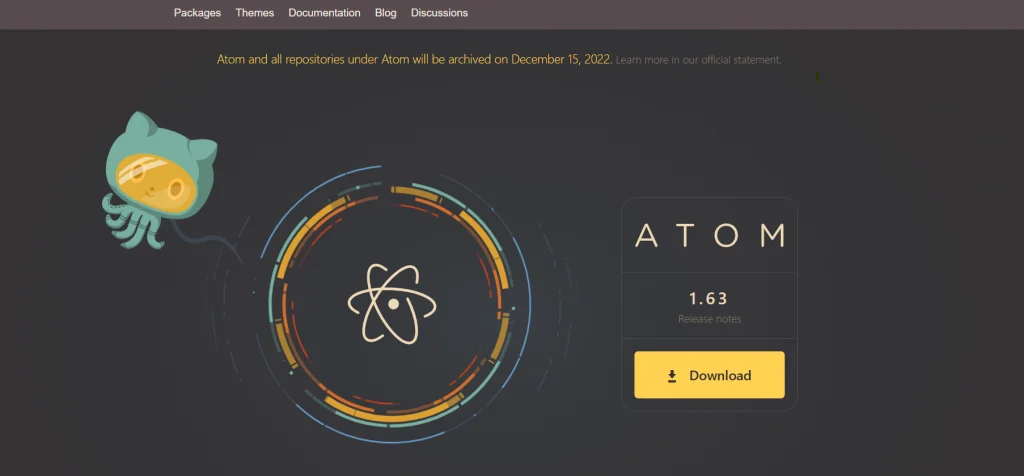The width and height of the screenshot is (1024, 476).
Task: Click the Atom logo in the circle center
Action: pos(393,302)
